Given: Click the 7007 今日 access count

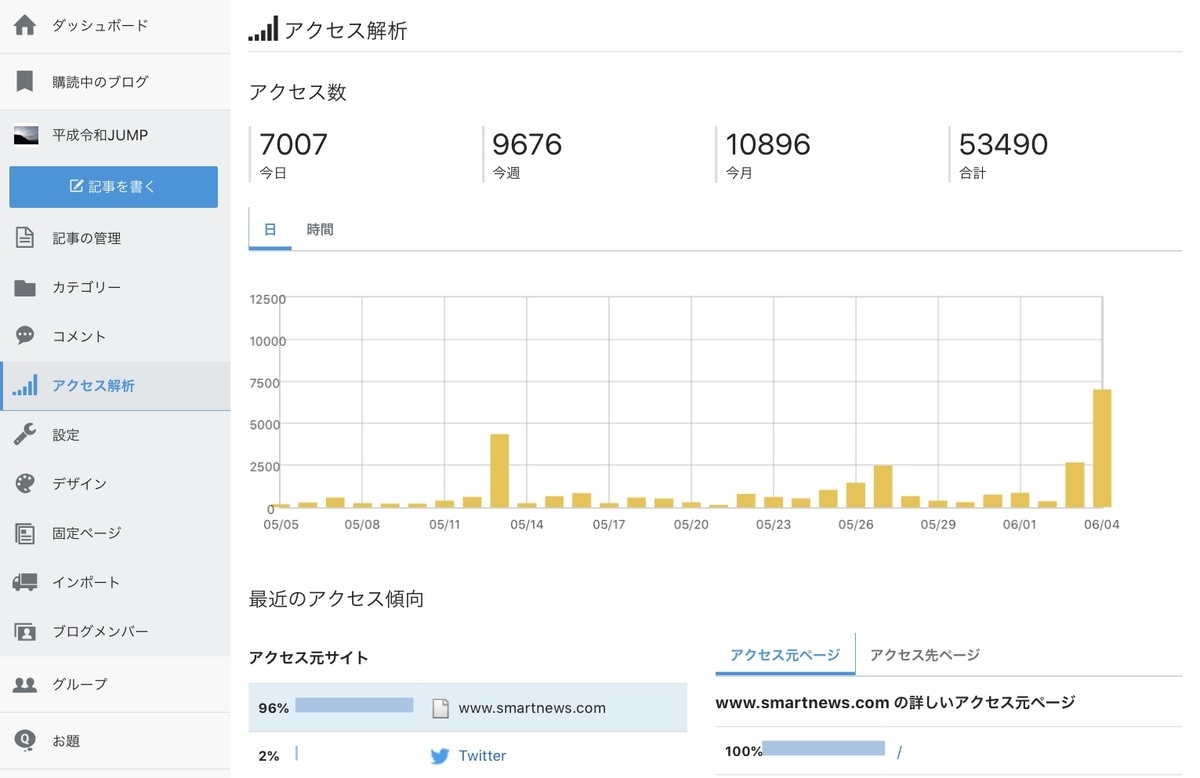Looking at the screenshot, I should point(293,144).
